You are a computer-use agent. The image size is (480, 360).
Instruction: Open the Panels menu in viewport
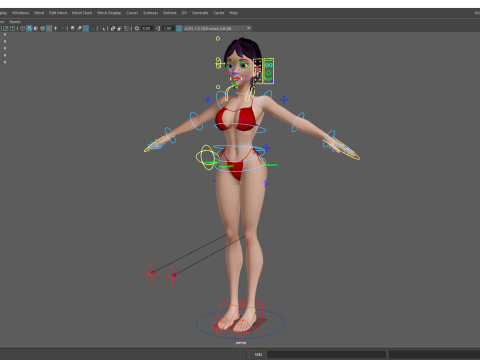[15, 22]
